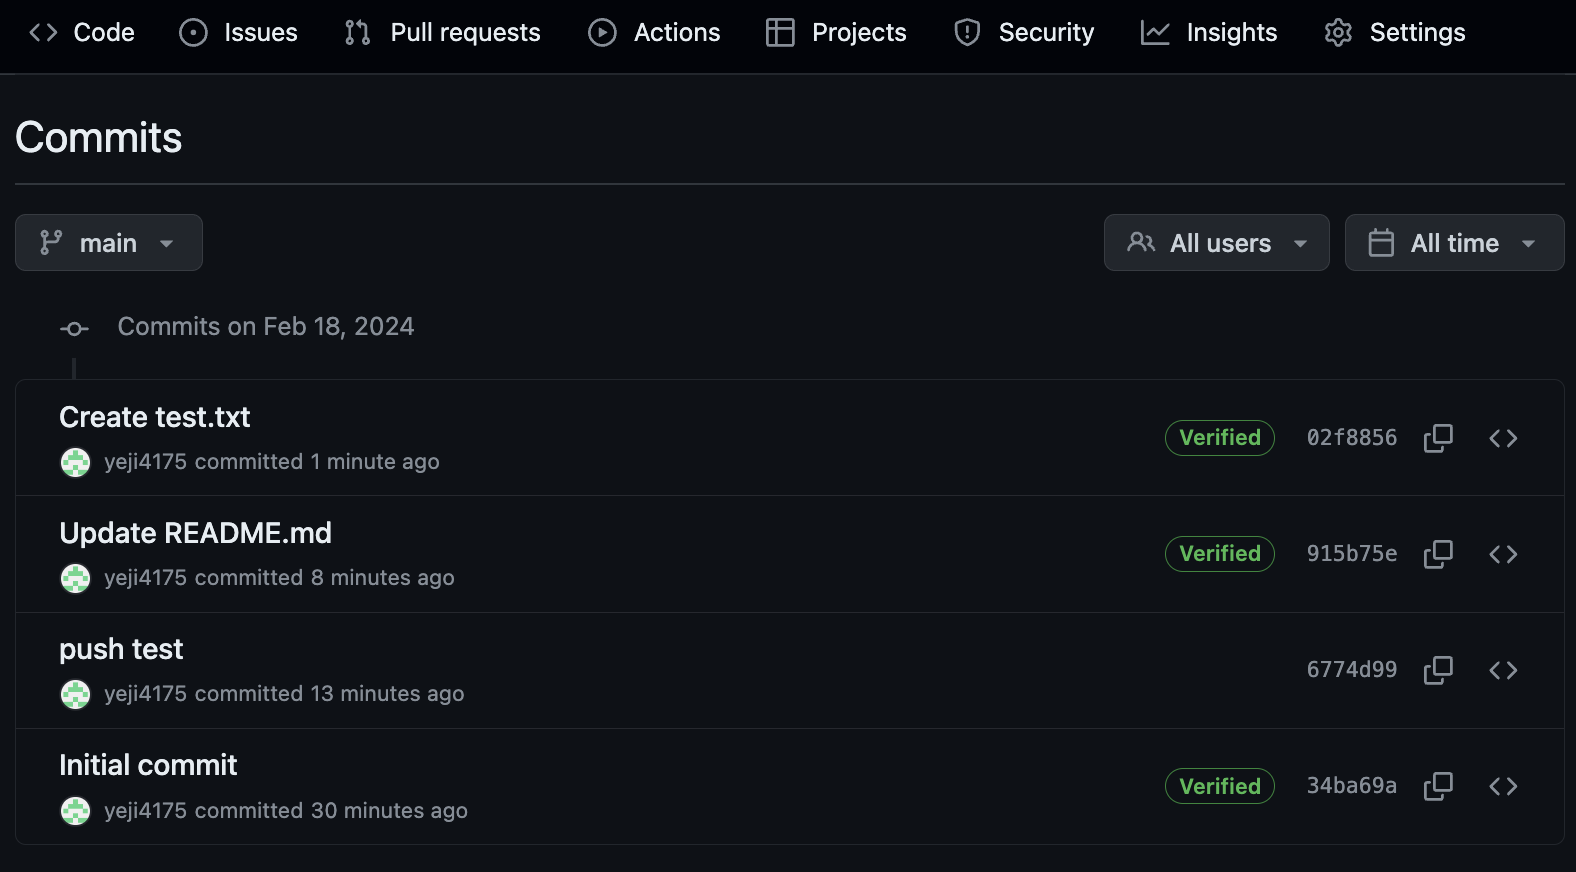This screenshot has width=1576, height=872.
Task: Copy full SHA for commit 02f8856
Action: (1438, 438)
